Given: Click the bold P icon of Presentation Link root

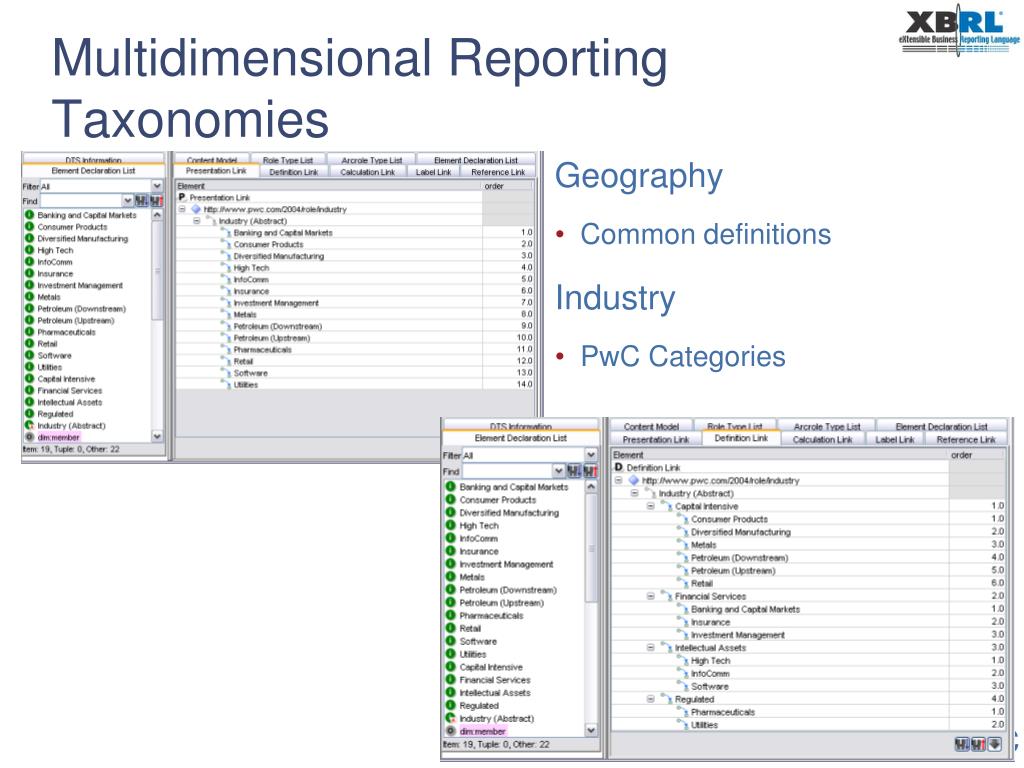Looking at the screenshot, I should click(182, 197).
